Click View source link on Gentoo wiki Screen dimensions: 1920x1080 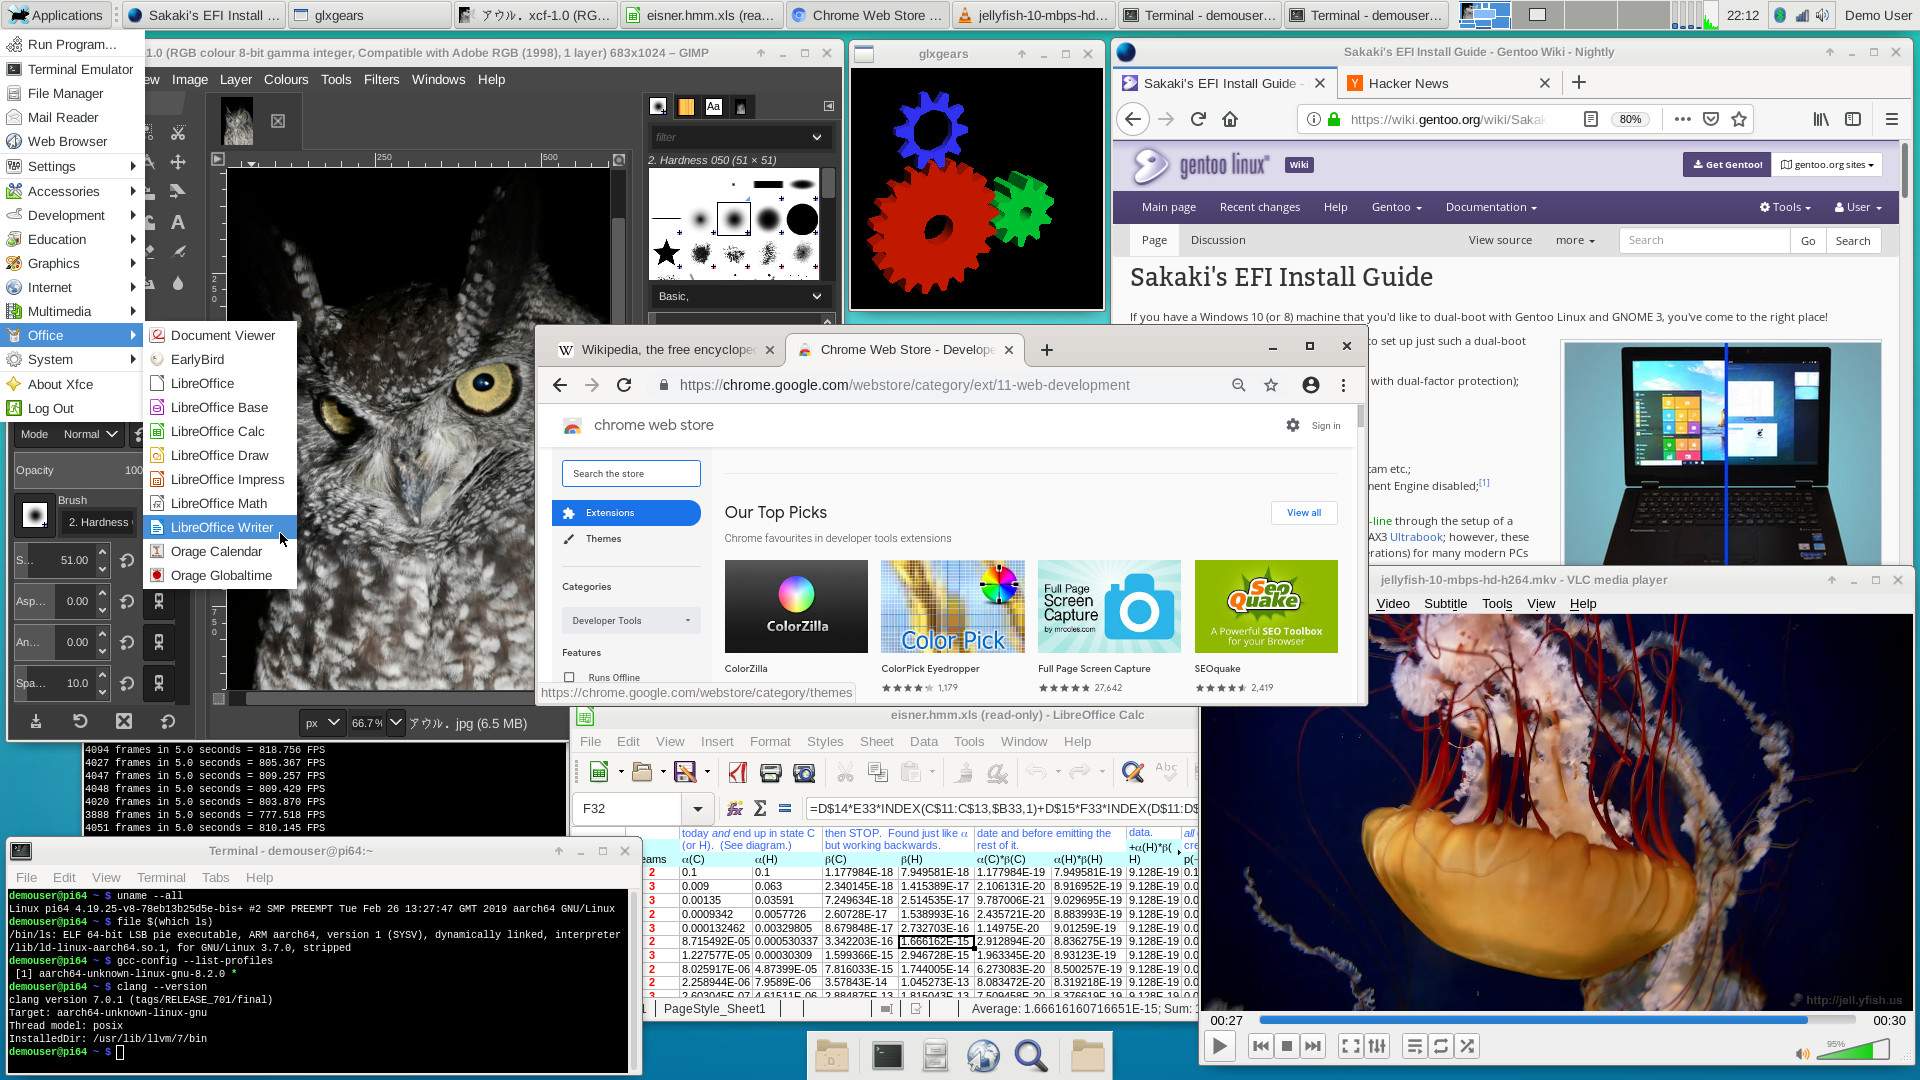[1499, 240]
